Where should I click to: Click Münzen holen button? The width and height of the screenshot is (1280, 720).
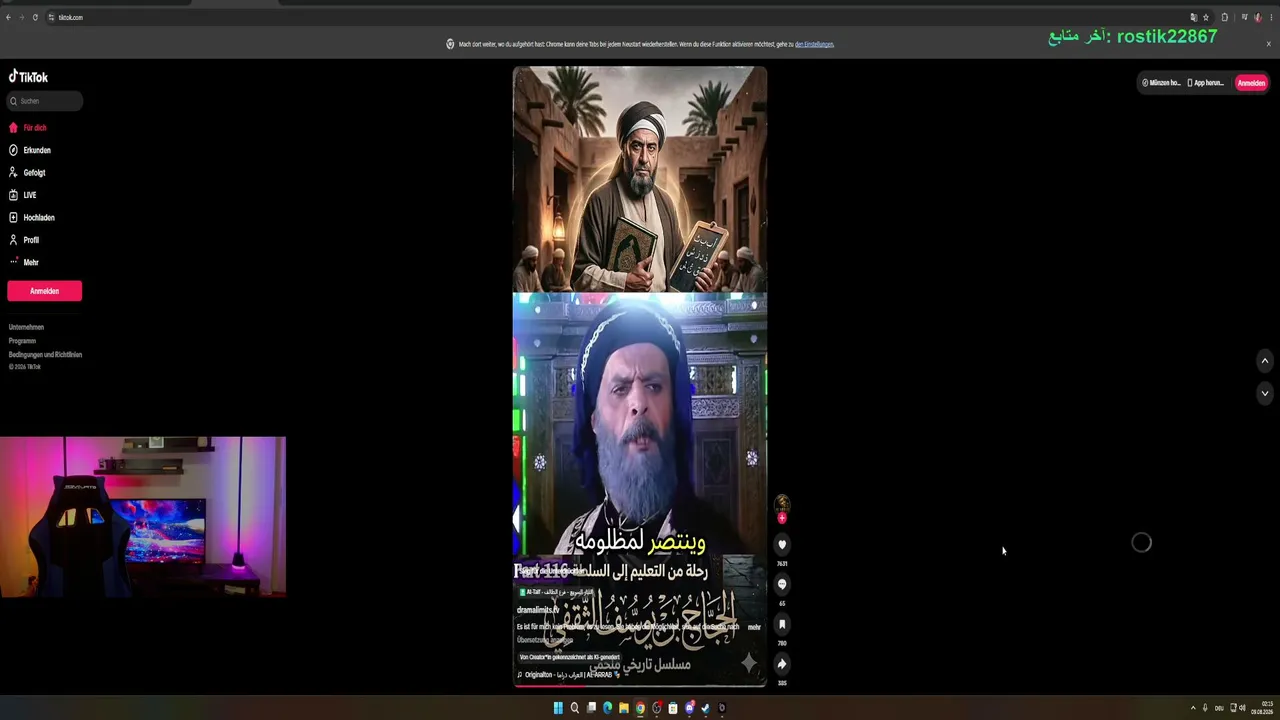click(x=1161, y=83)
